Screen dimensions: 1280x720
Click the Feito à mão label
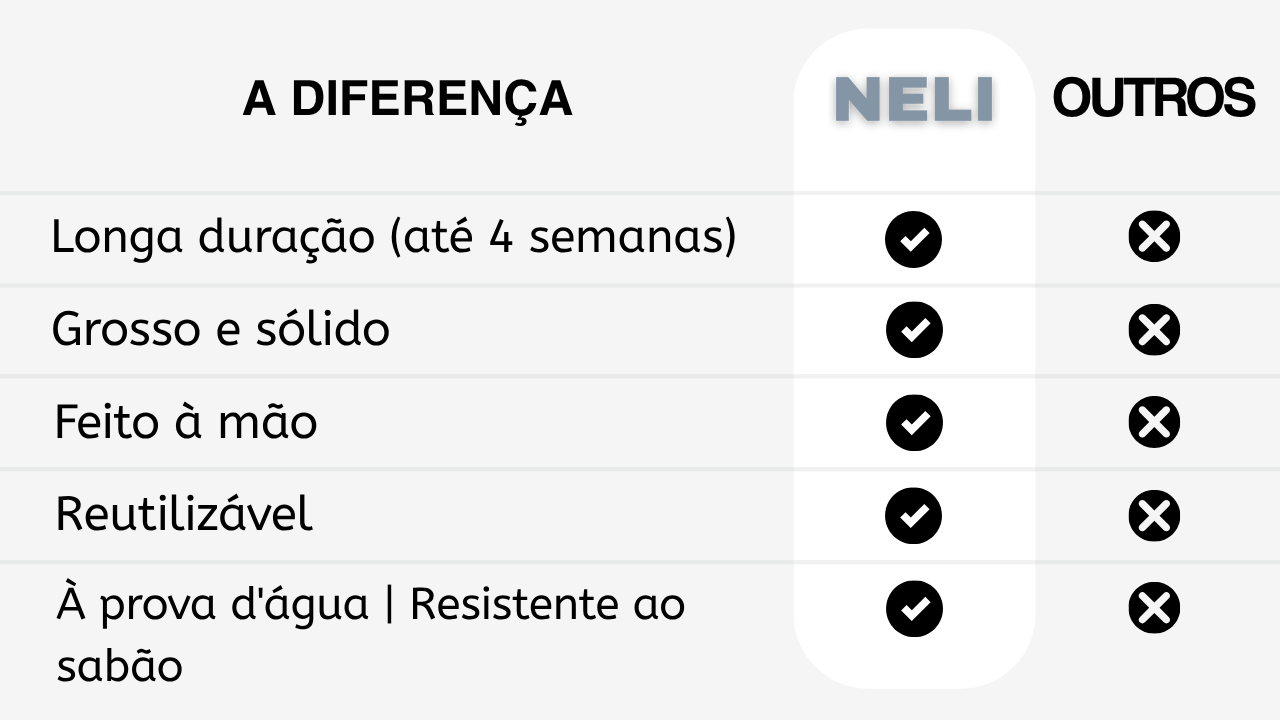186,421
